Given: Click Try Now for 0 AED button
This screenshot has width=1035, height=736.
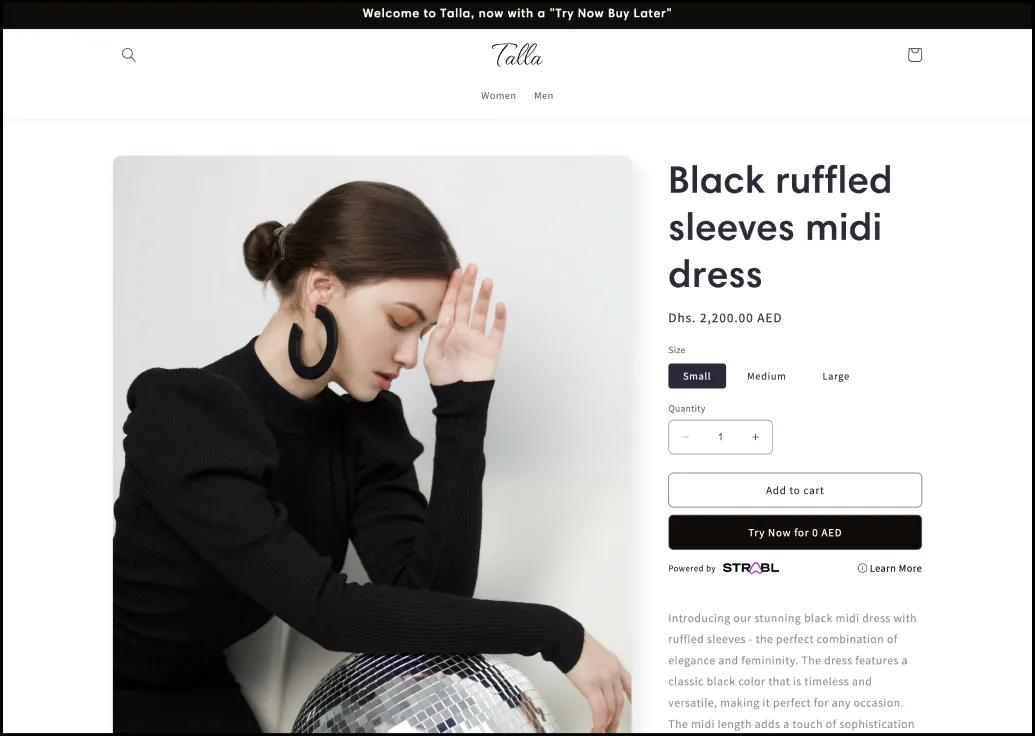Looking at the screenshot, I should (x=795, y=532).
